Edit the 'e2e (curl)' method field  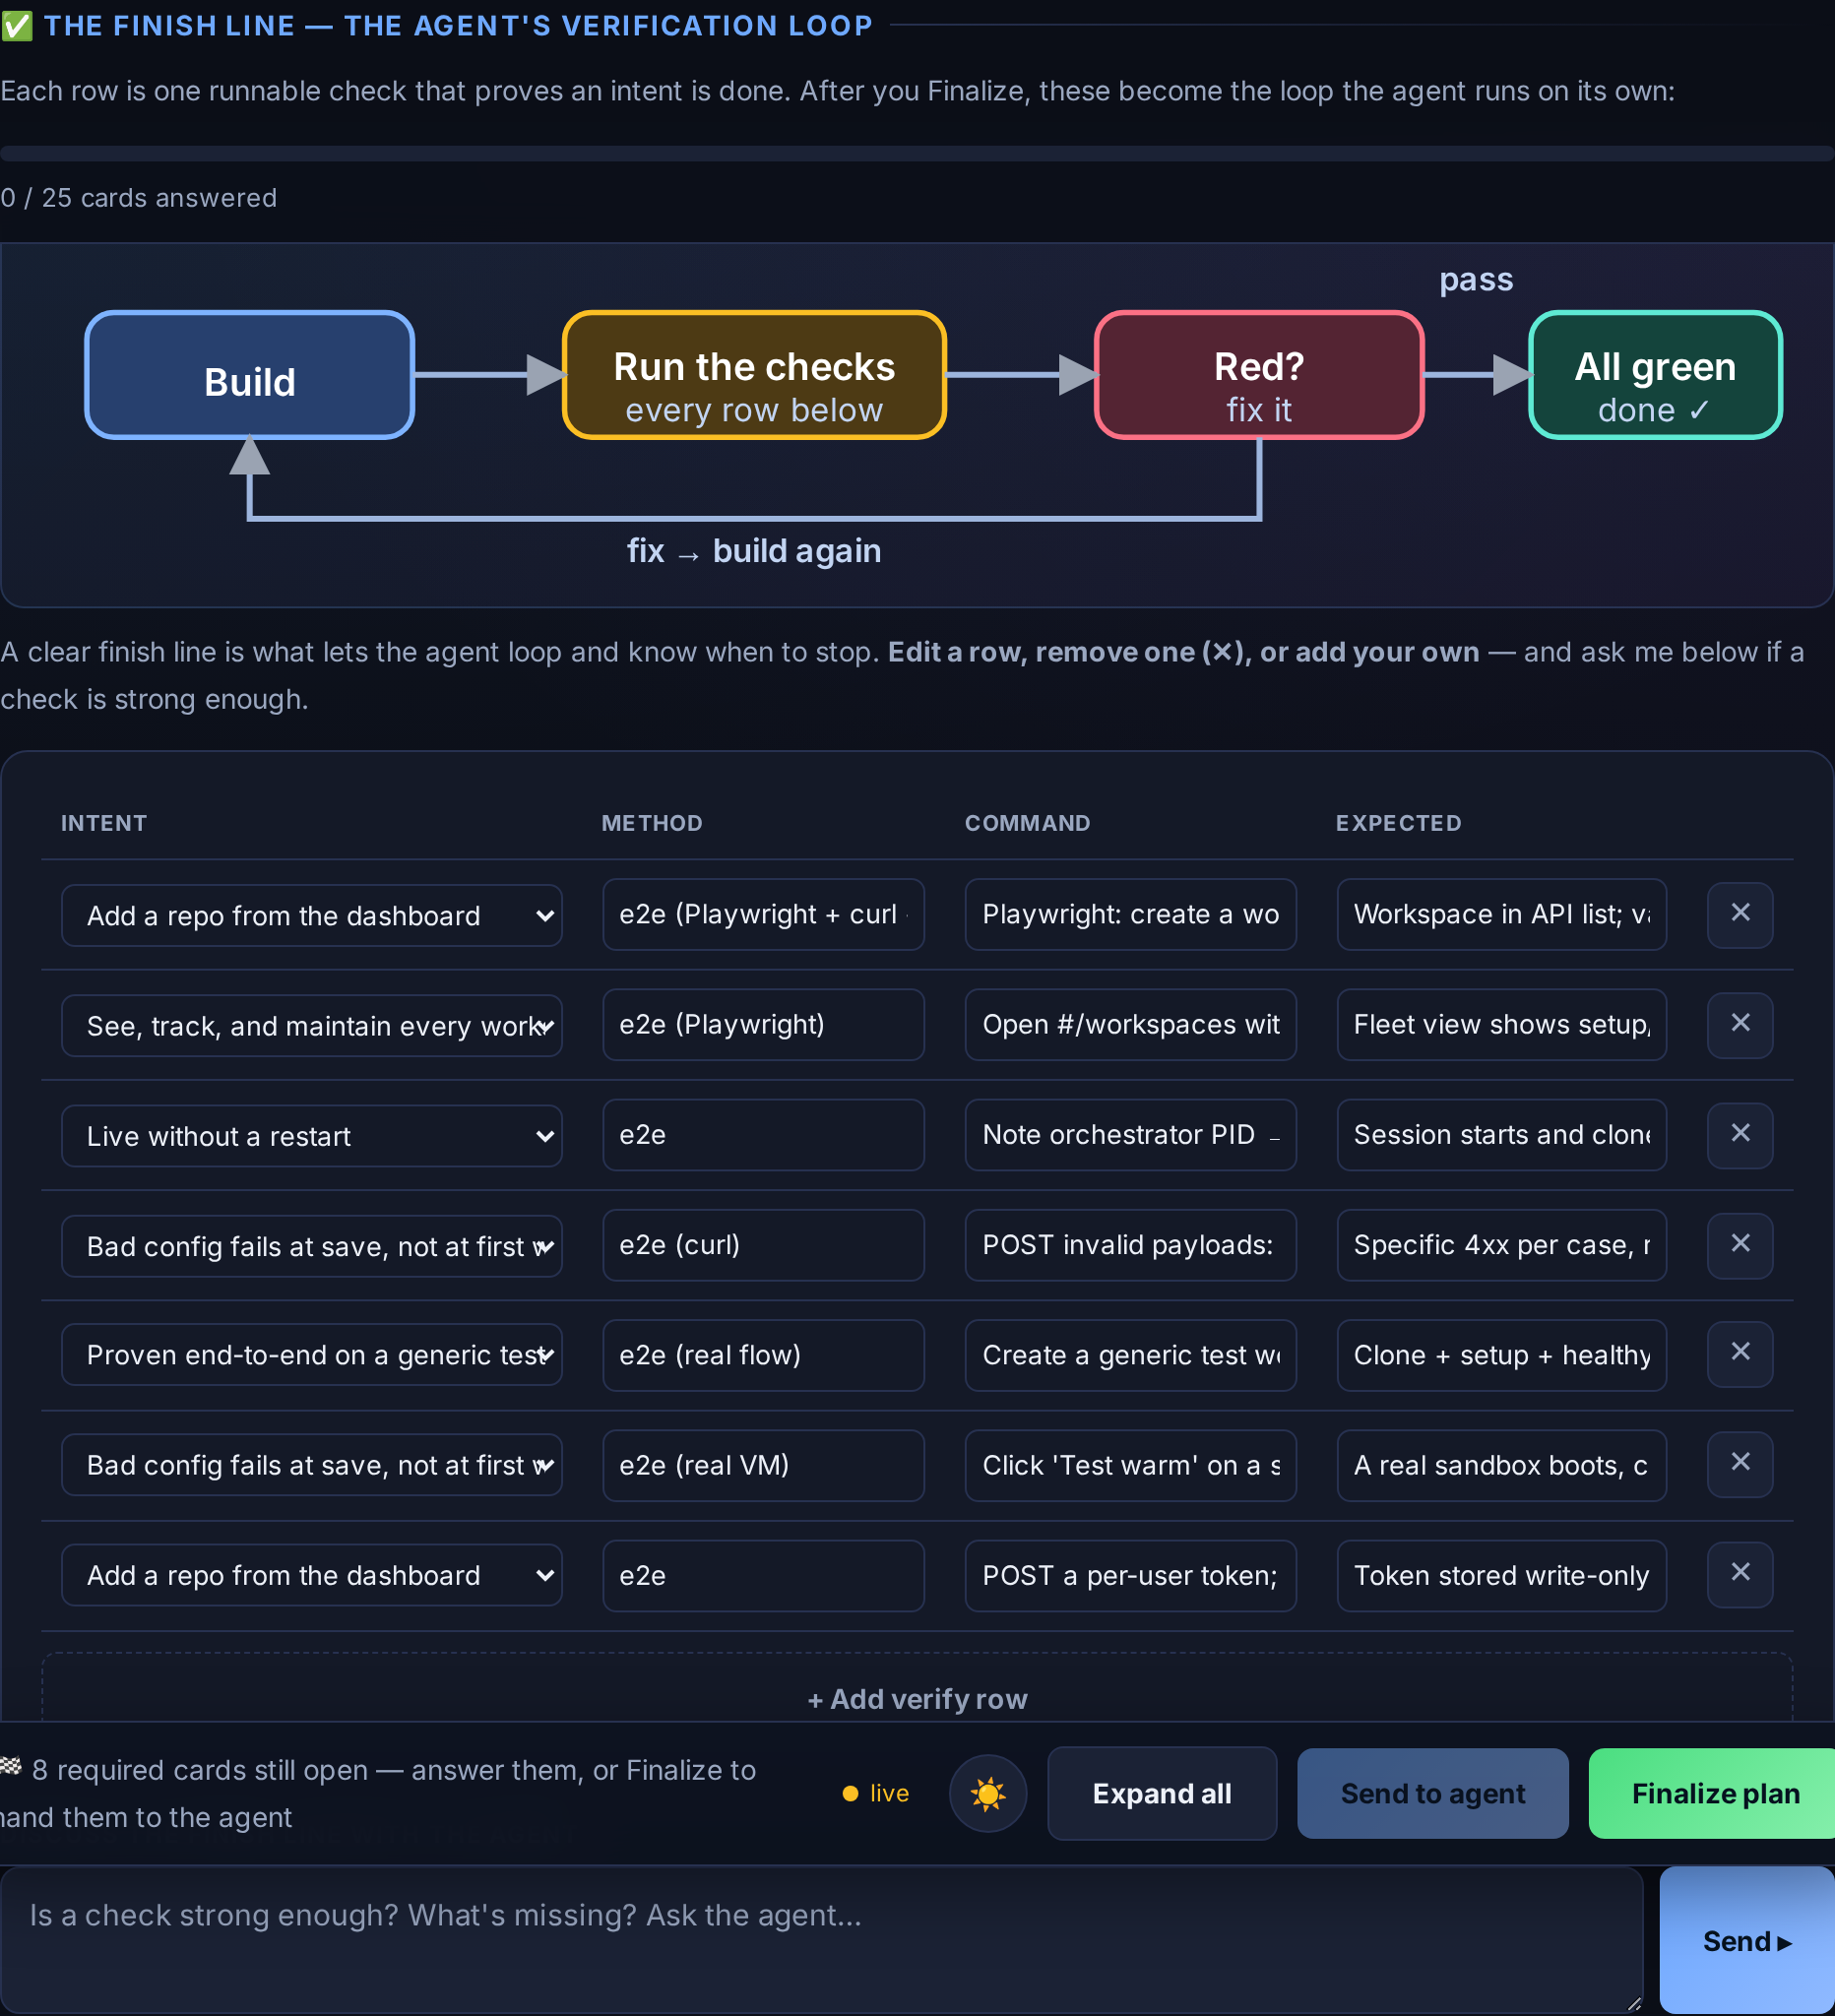coord(763,1244)
